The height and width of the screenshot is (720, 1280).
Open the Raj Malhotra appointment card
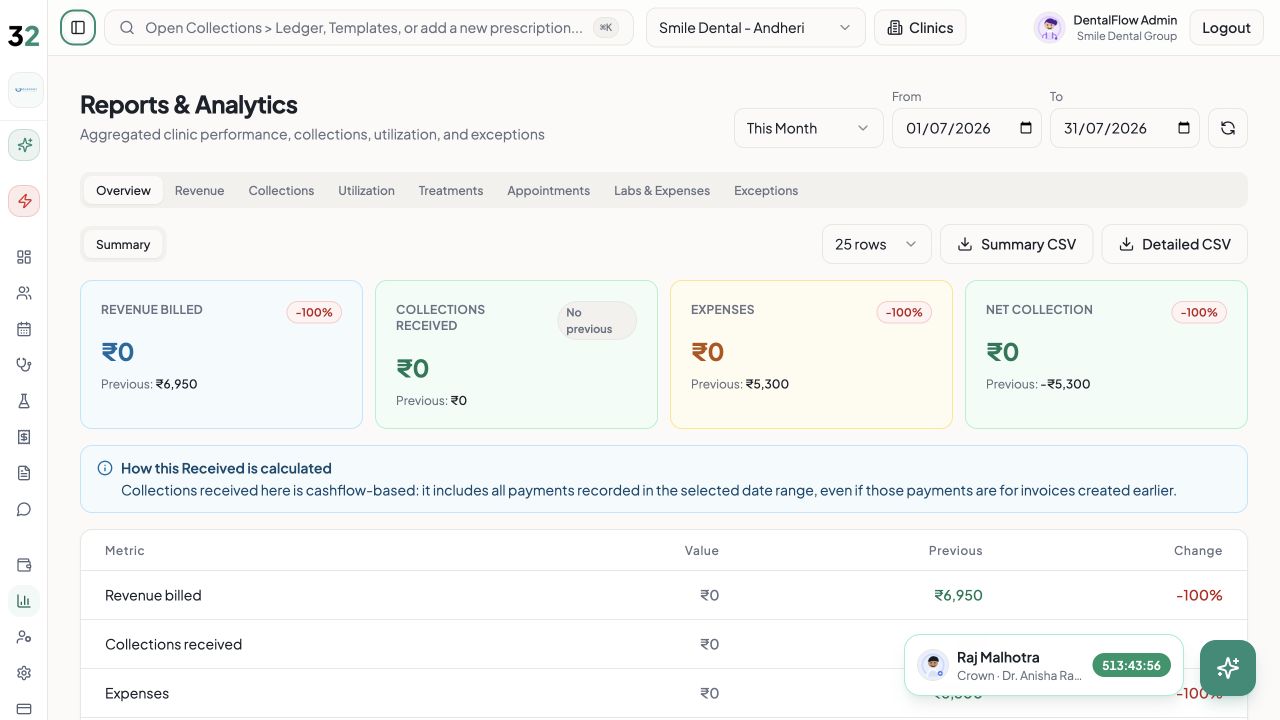1044,665
